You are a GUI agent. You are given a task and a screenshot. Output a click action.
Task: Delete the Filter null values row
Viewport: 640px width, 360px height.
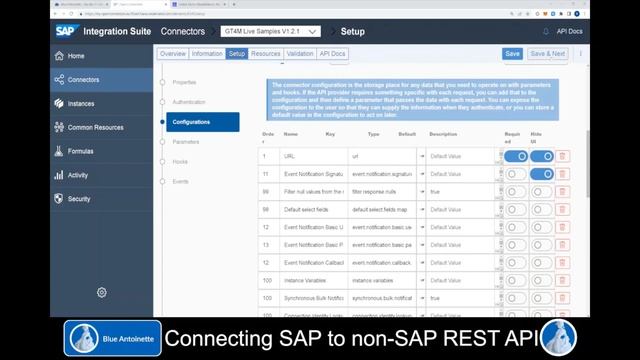pyautogui.click(x=562, y=192)
